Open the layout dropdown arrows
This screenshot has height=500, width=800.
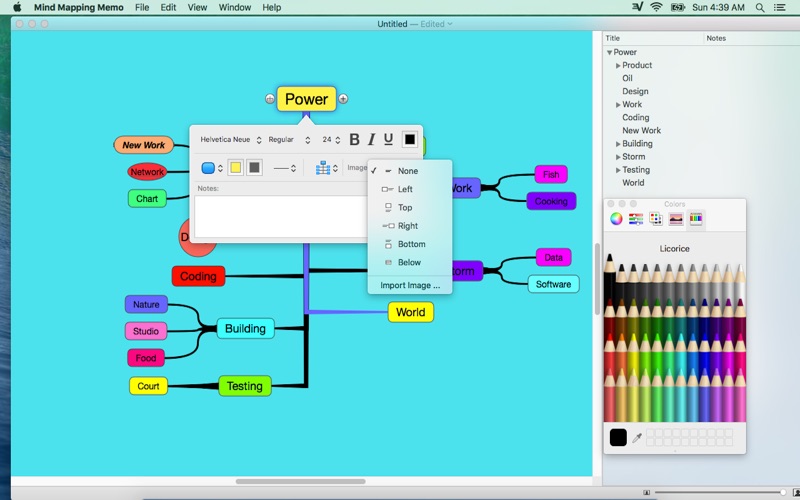pos(335,168)
